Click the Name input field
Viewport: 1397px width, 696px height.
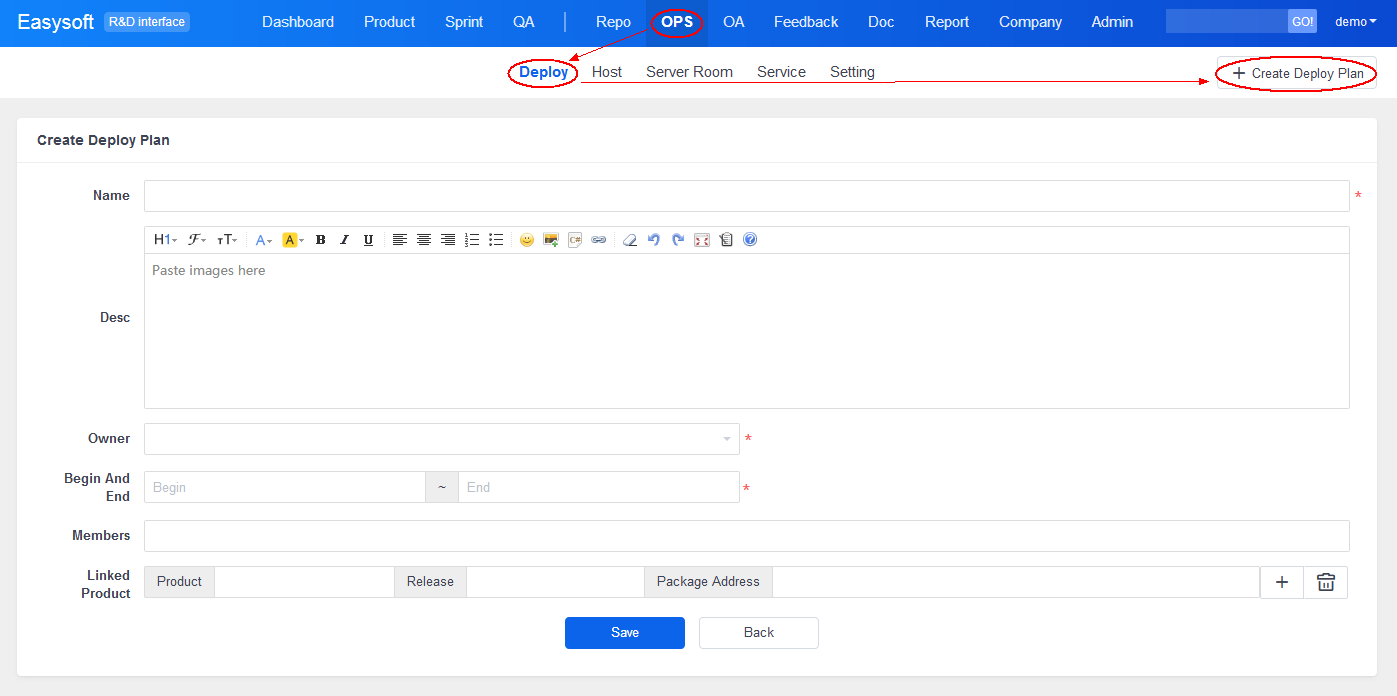(746, 196)
